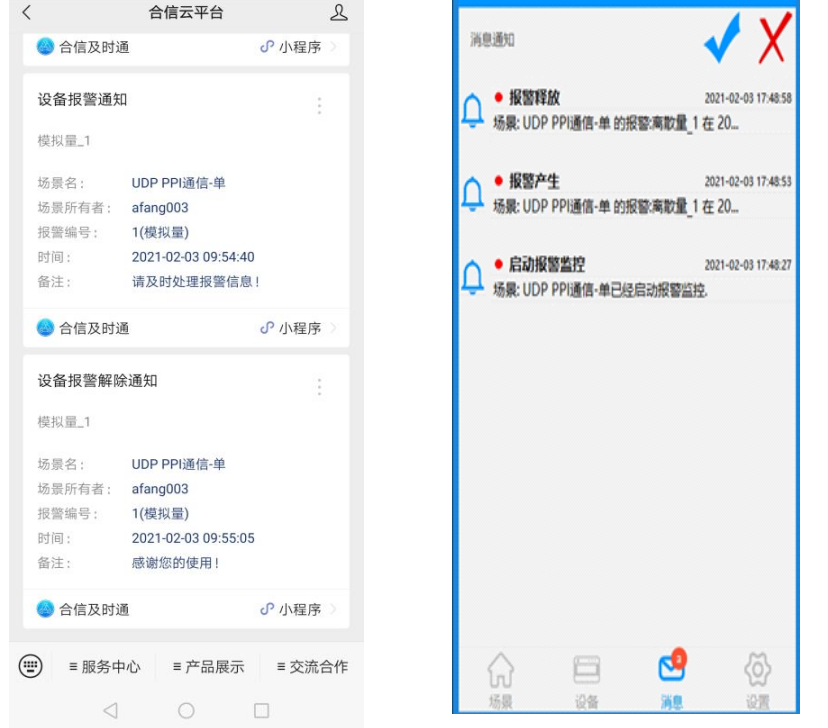Image resolution: width=828 pixels, height=728 pixels.
Task: Tap the bell icon beside 报警产生
Action: point(473,194)
